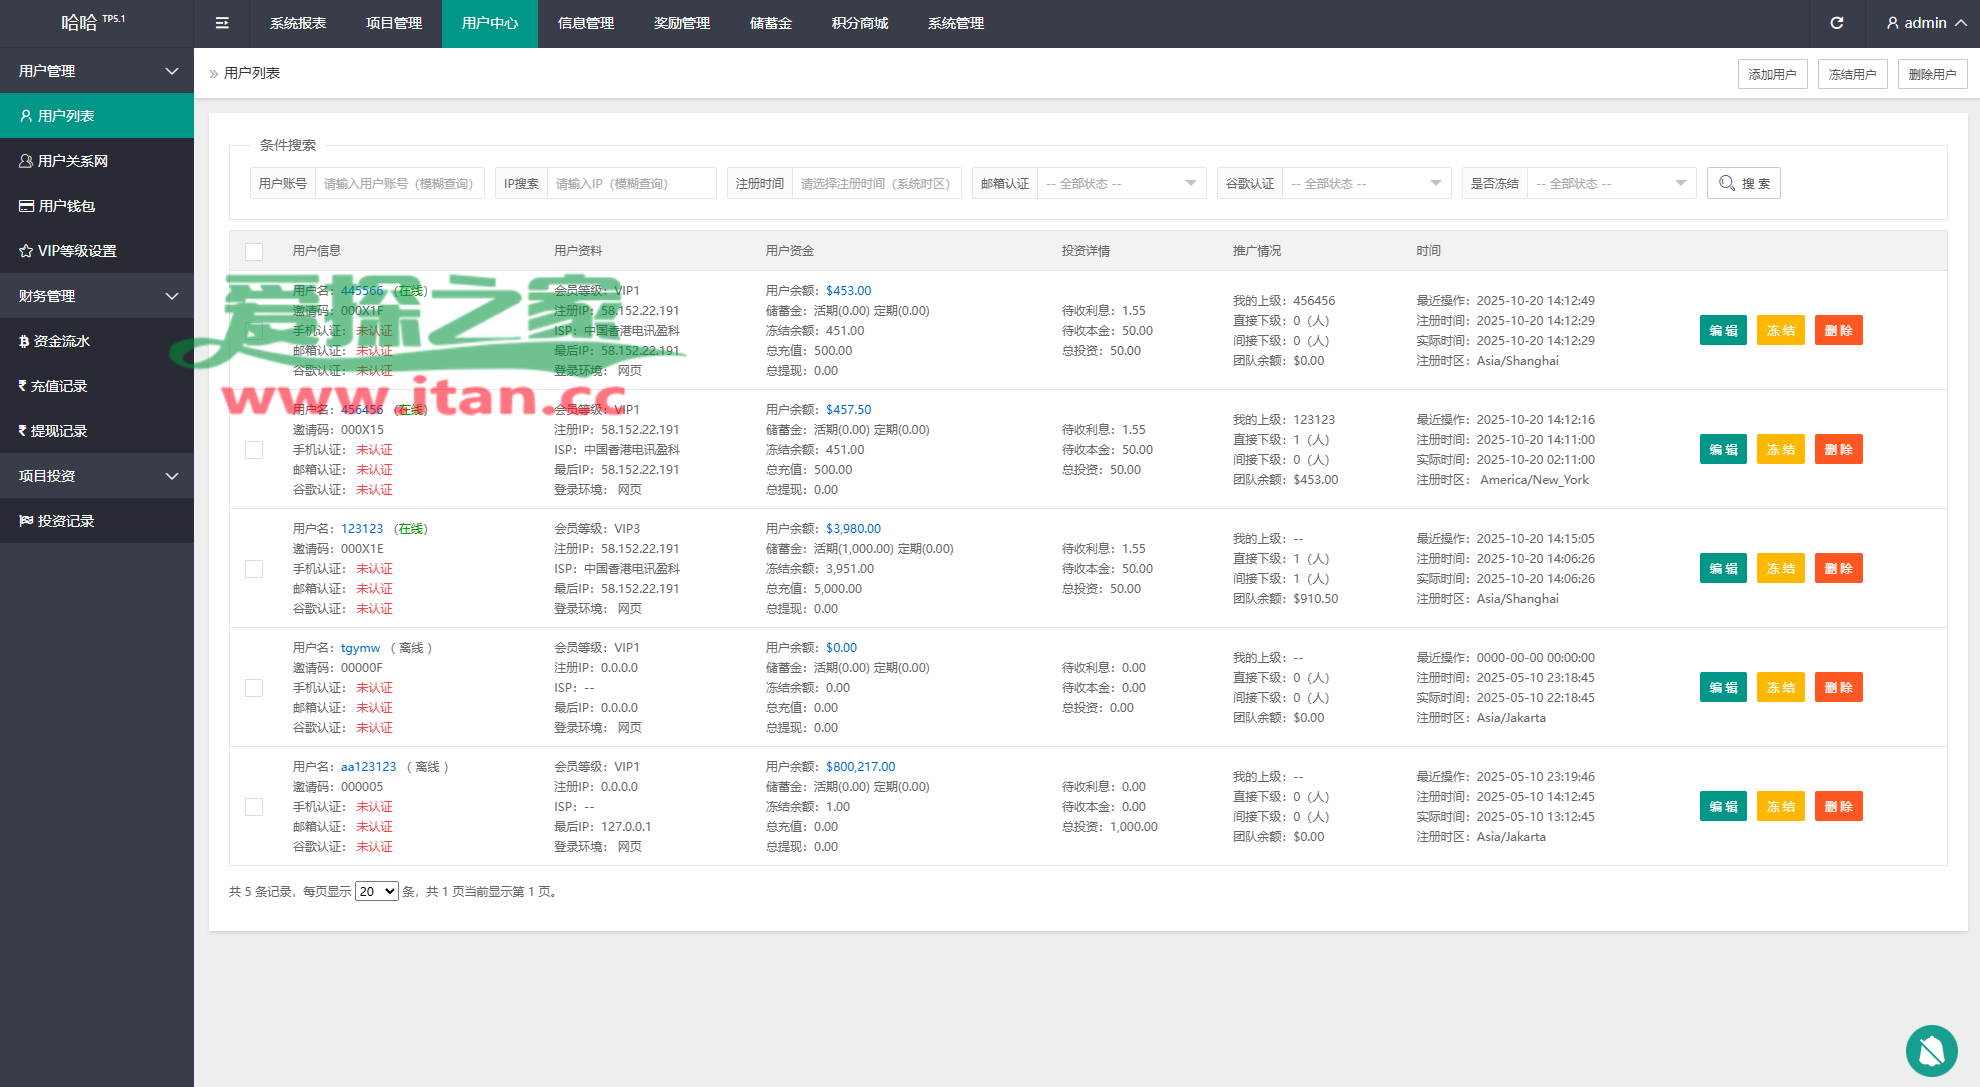
Task: Open VIP等级设置 star item
Action: pyautogui.click(x=76, y=251)
